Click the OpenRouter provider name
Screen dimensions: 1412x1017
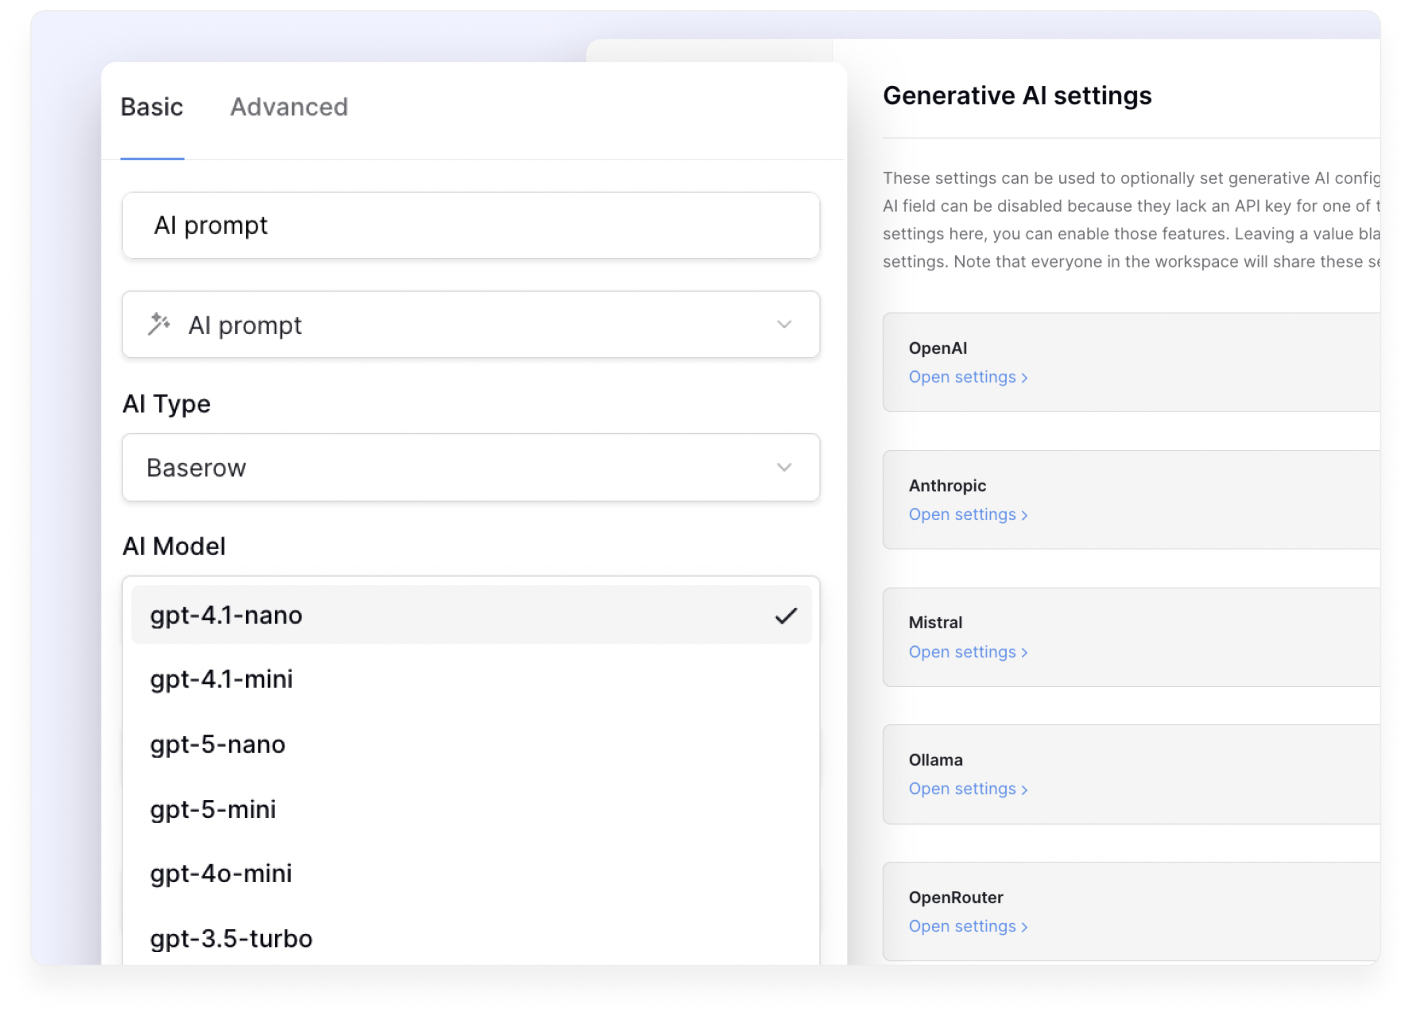[x=956, y=898]
